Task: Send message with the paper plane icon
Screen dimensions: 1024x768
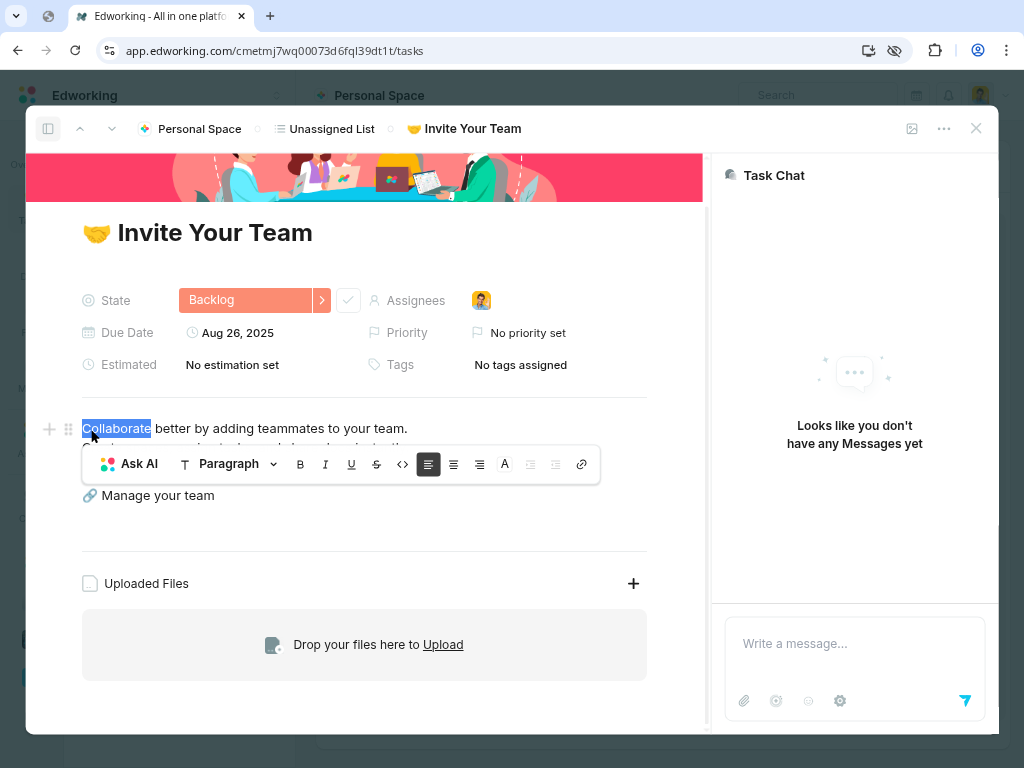Action: 965,701
